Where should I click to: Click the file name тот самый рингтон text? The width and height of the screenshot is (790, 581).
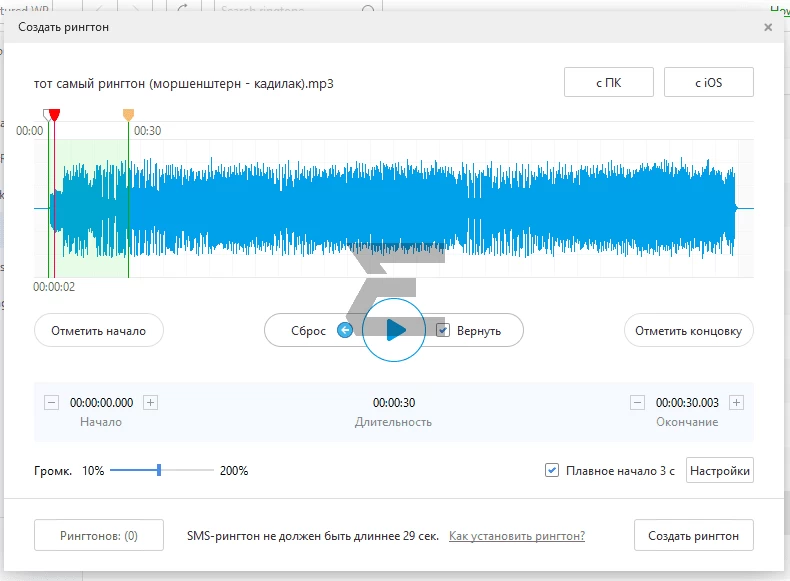click(x=183, y=84)
